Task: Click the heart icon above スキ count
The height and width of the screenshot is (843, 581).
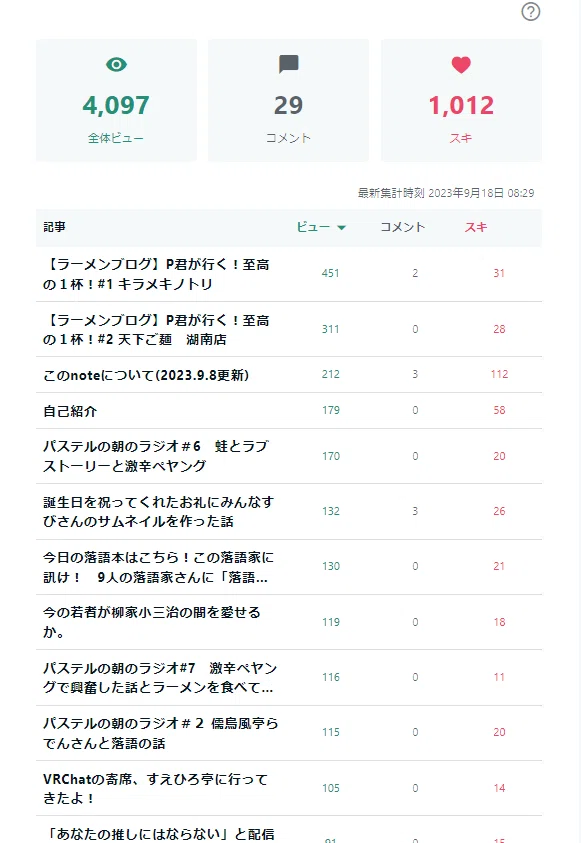Action: click(x=461, y=65)
